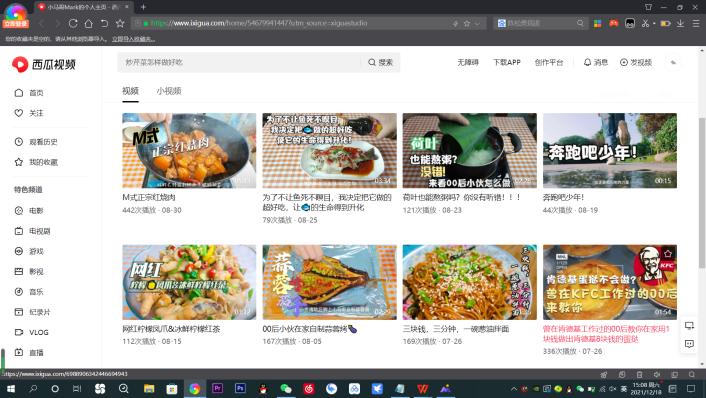
Task: Open the 奔跑吧少年 video thumbnail
Action: click(x=610, y=150)
